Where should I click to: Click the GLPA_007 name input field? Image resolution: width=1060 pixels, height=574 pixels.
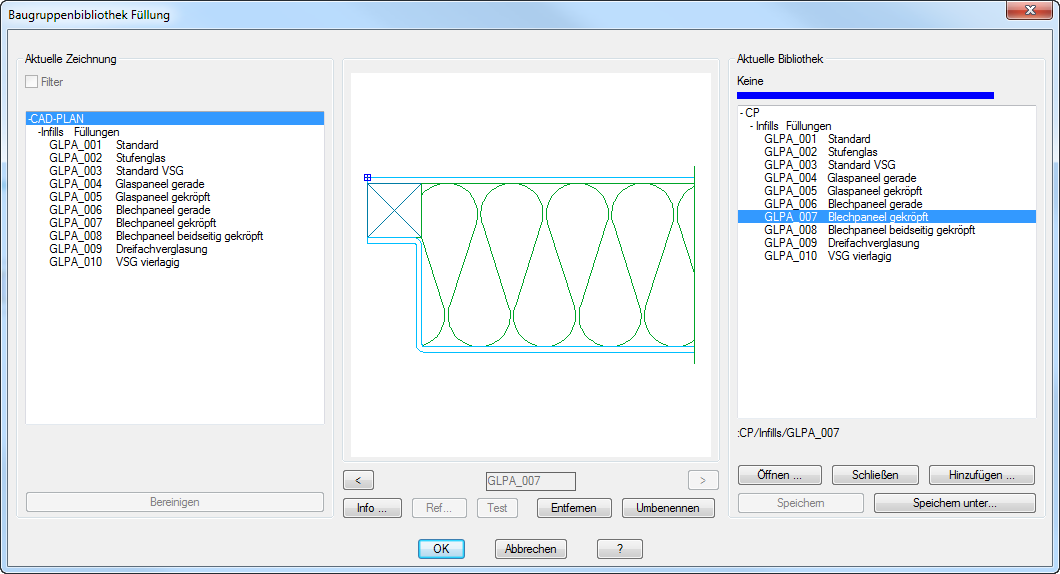tap(530, 481)
